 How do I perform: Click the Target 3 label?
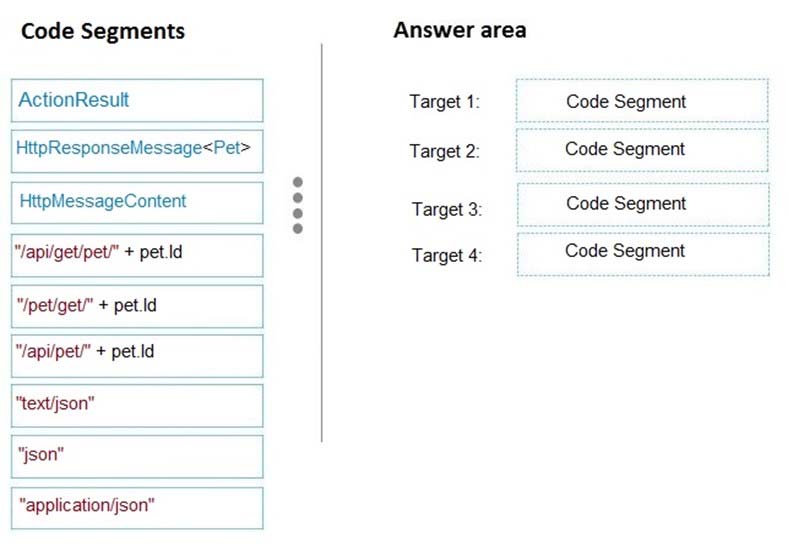447,209
